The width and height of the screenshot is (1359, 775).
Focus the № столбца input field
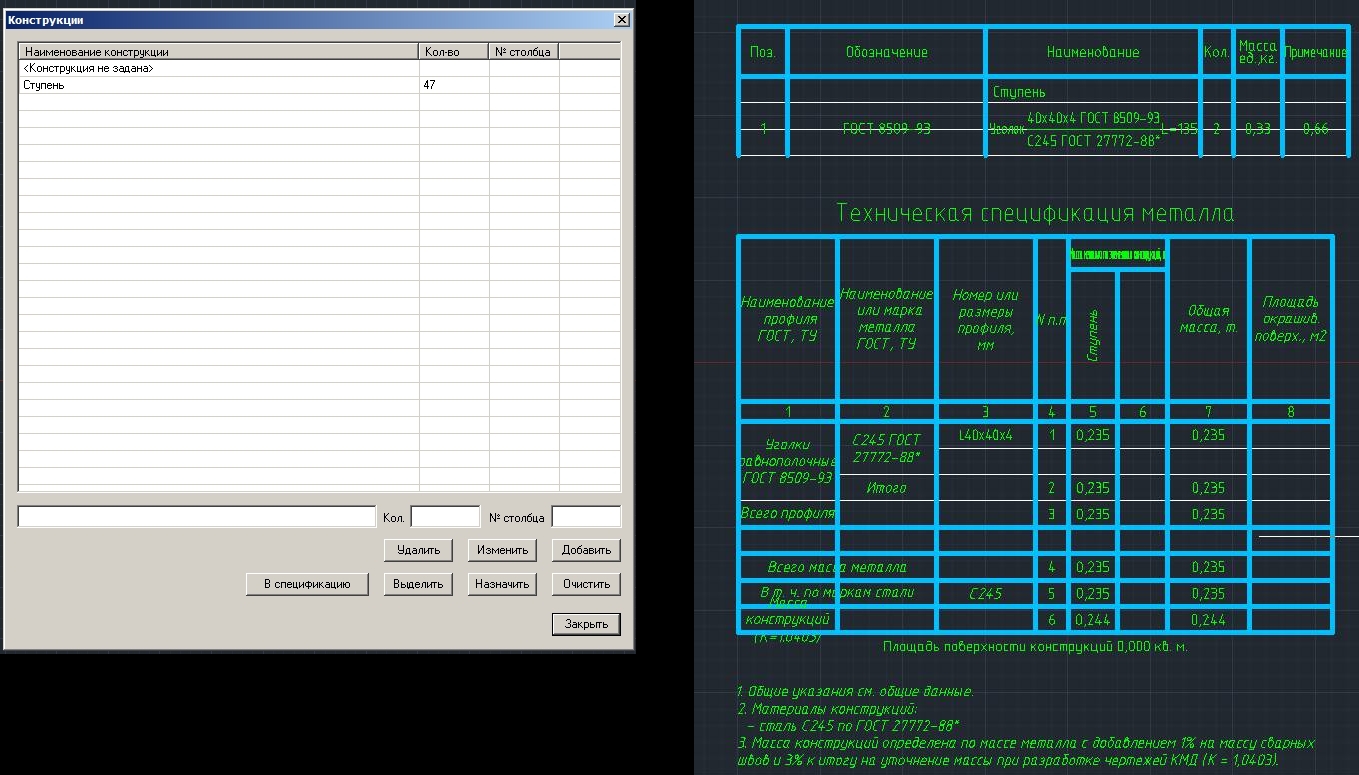(586, 517)
